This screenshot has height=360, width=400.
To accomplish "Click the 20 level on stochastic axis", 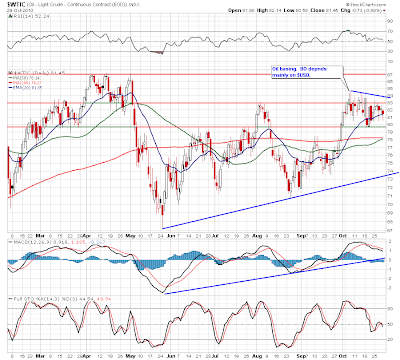I will point(389,339).
